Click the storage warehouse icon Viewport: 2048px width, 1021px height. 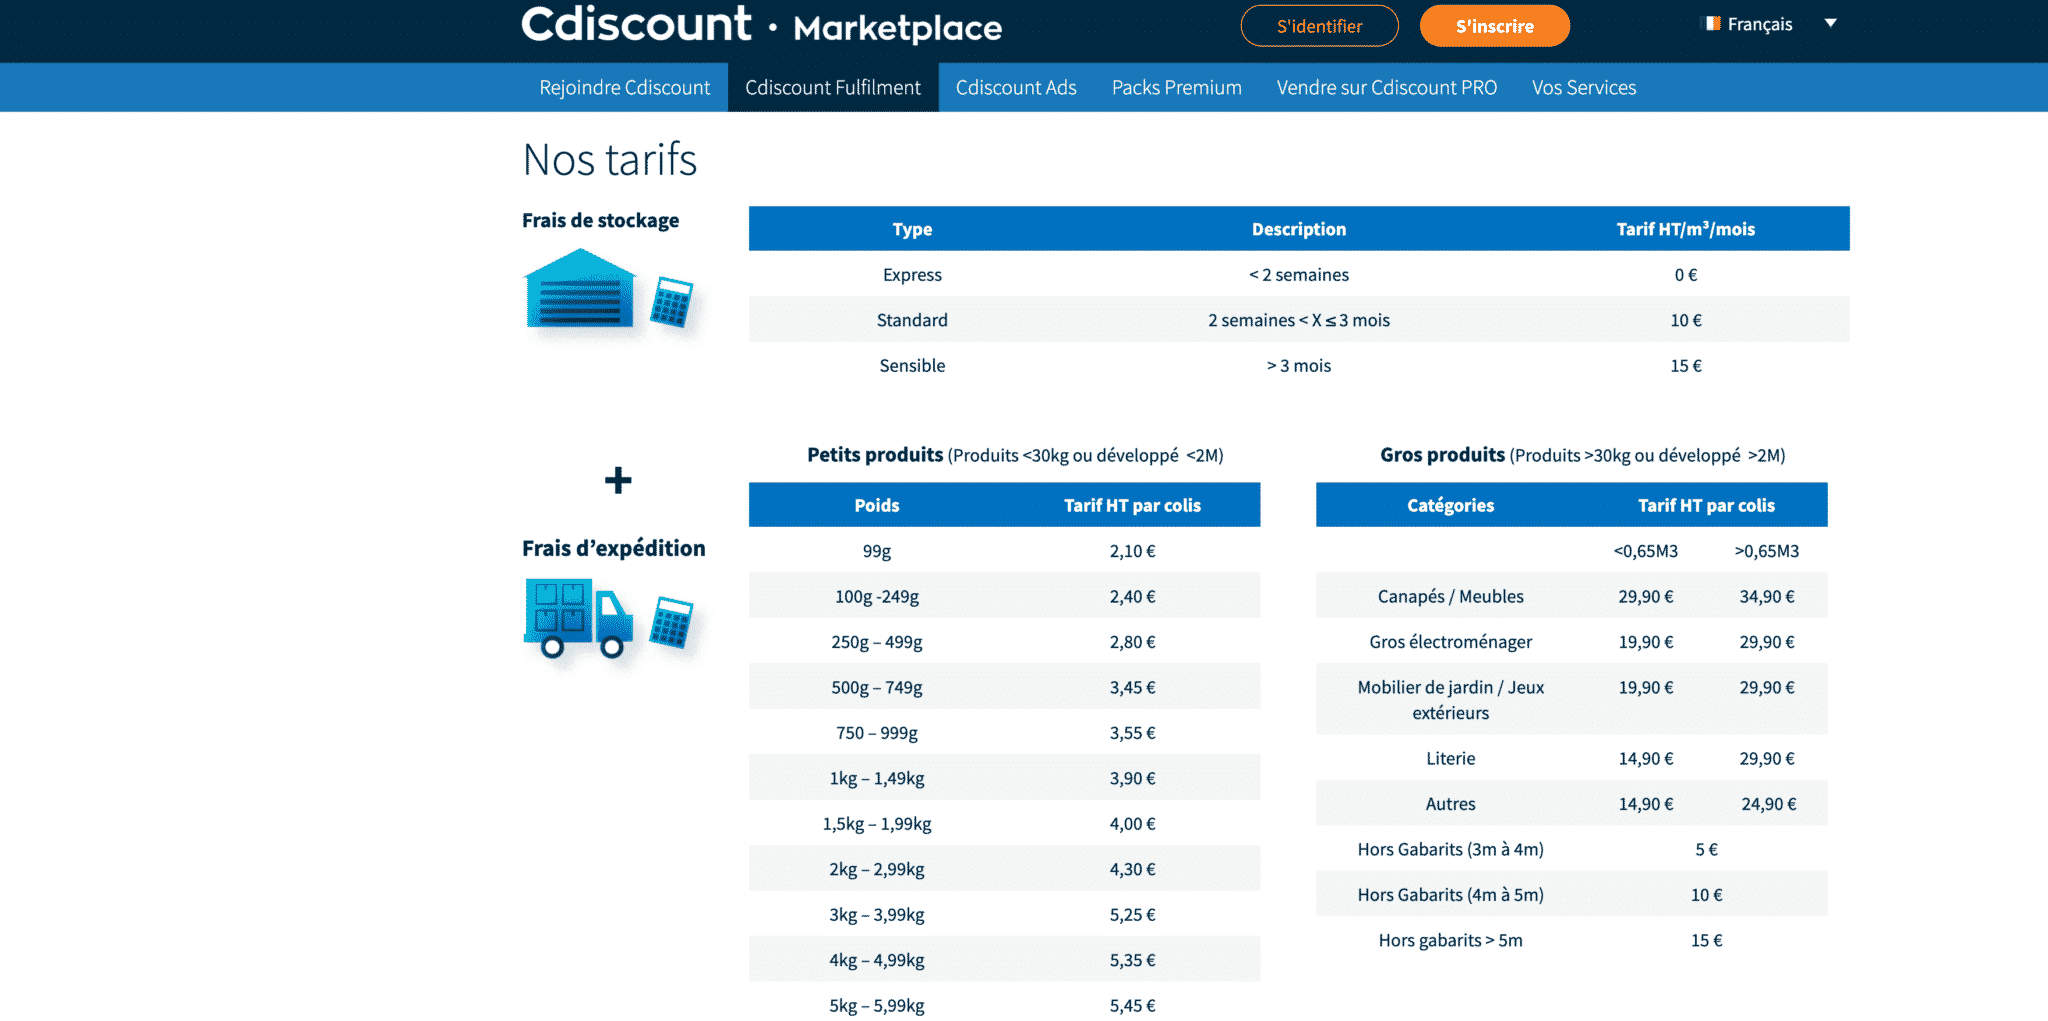579,290
